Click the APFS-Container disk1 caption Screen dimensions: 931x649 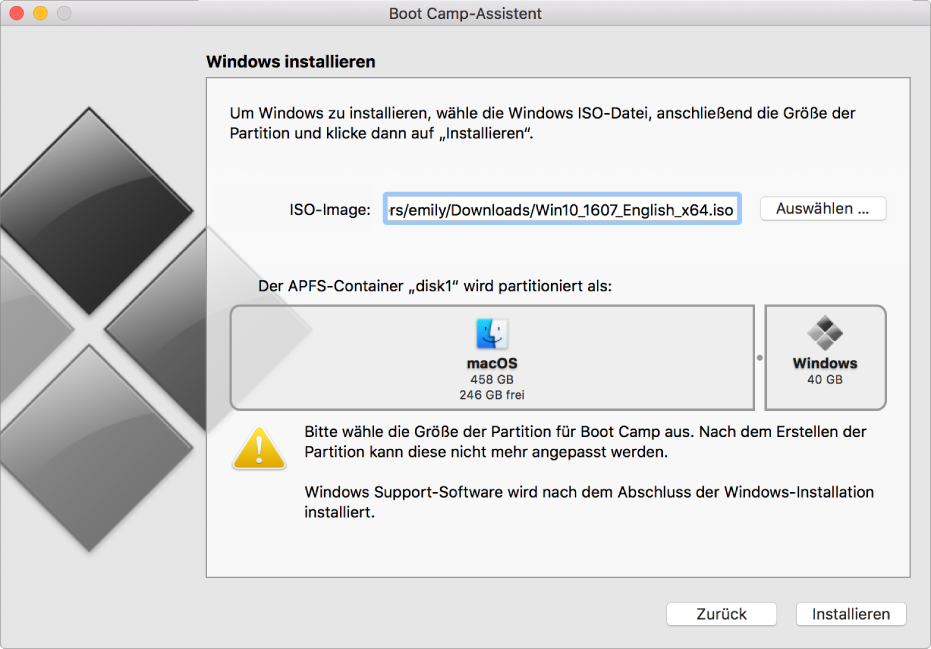(x=435, y=286)
